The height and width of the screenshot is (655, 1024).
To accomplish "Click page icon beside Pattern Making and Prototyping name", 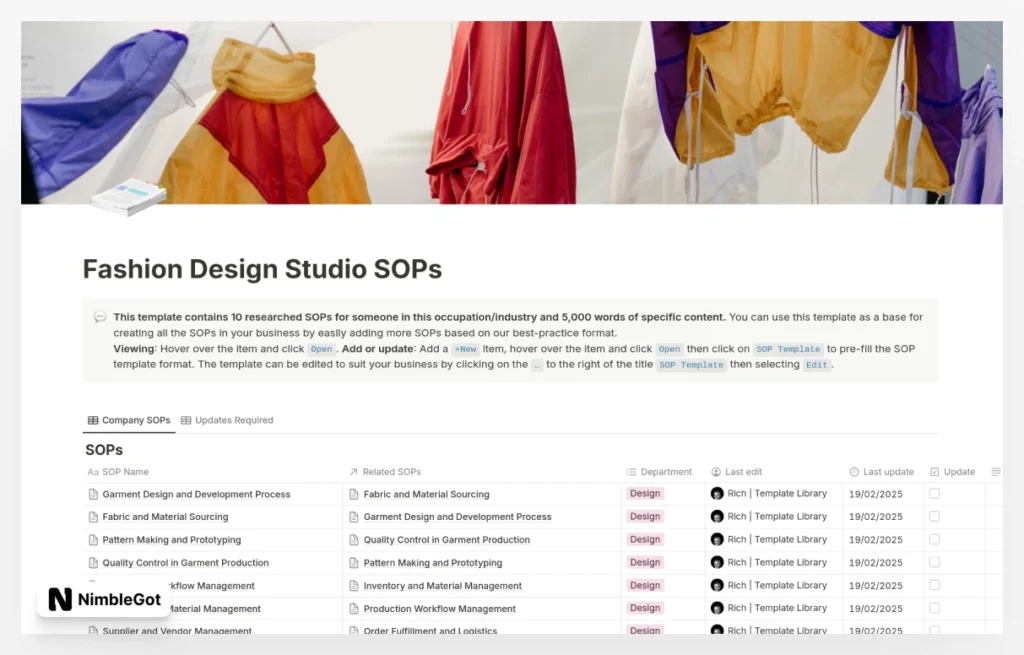I will point(93,540).
